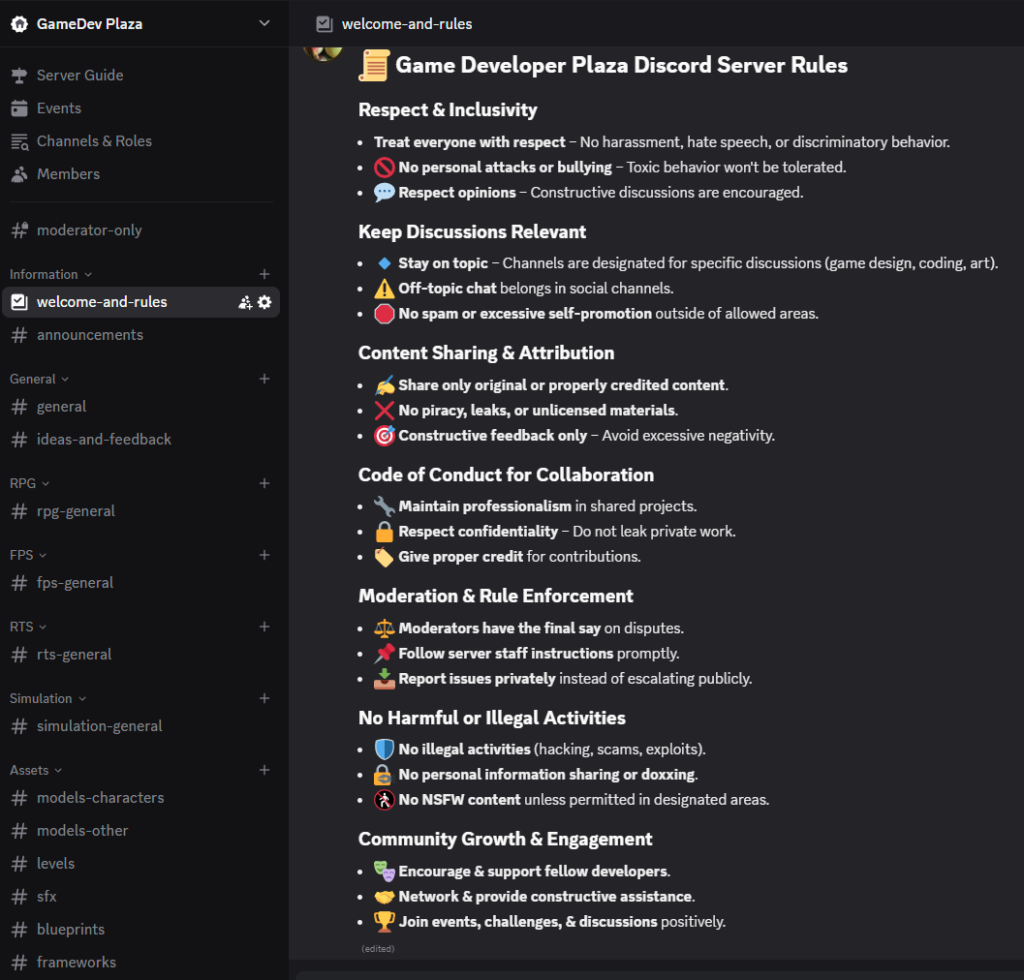Open the sfx channel
Viewport: 1024px width, 980px height.
pos(141,896)
